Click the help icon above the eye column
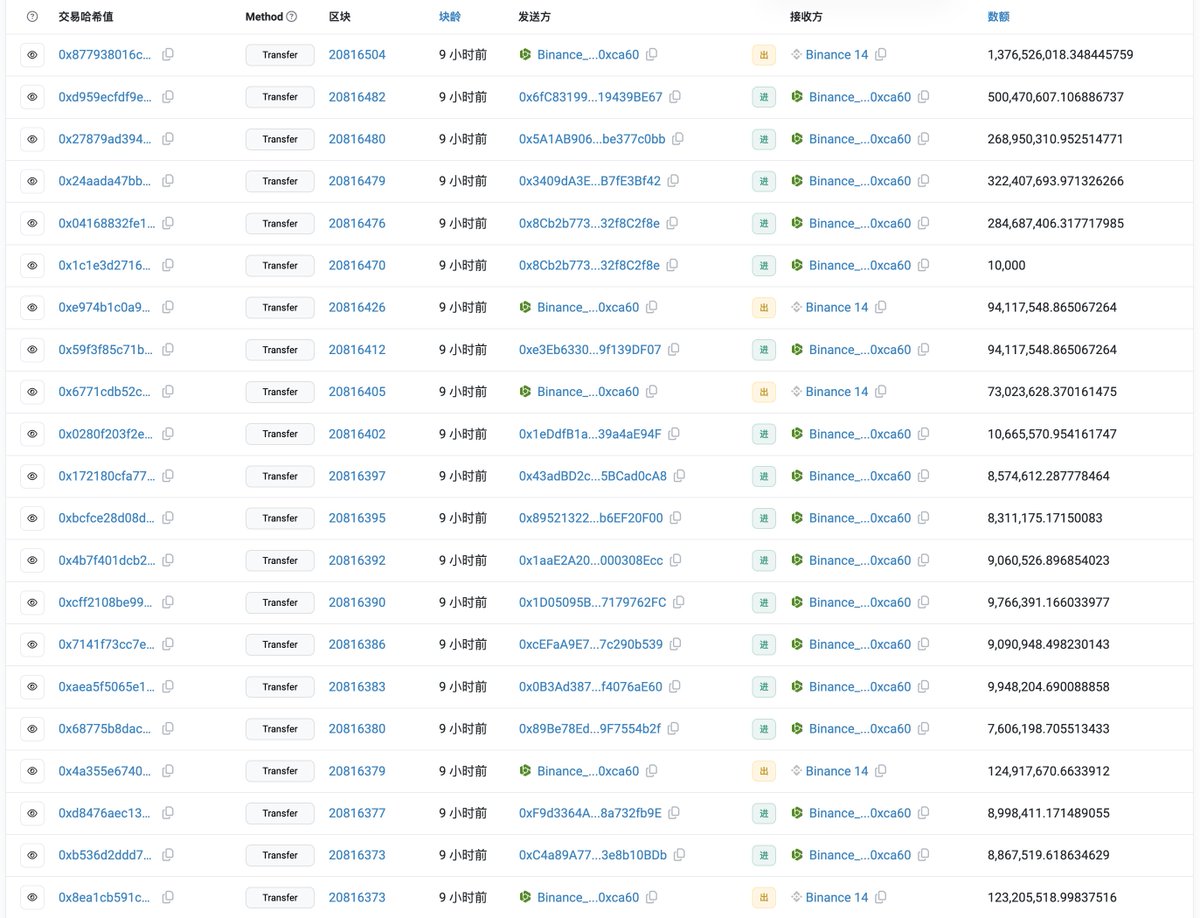1200x918 pixels. [x=32, y=17]
